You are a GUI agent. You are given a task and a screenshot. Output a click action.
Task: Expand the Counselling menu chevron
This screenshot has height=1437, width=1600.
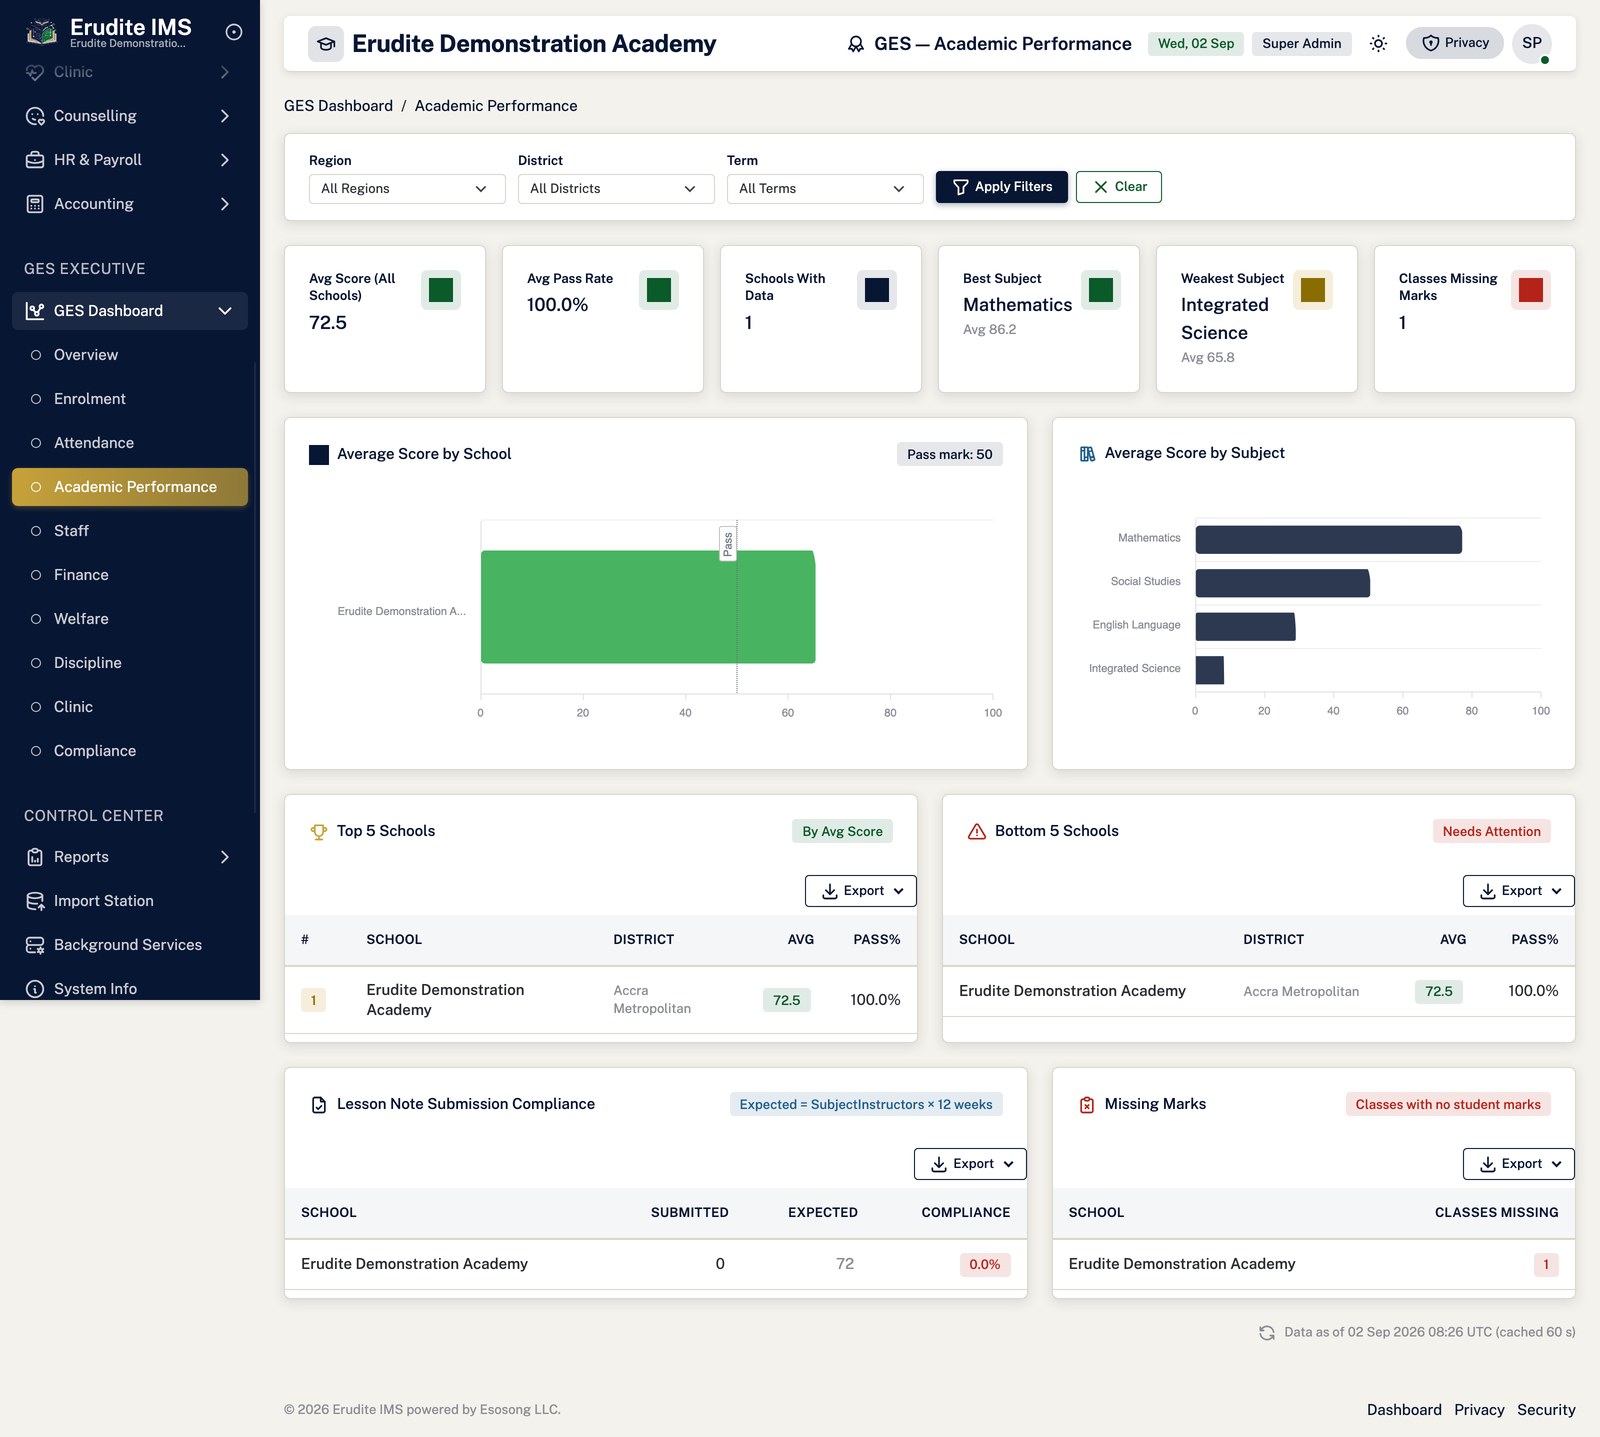point(225,116)
